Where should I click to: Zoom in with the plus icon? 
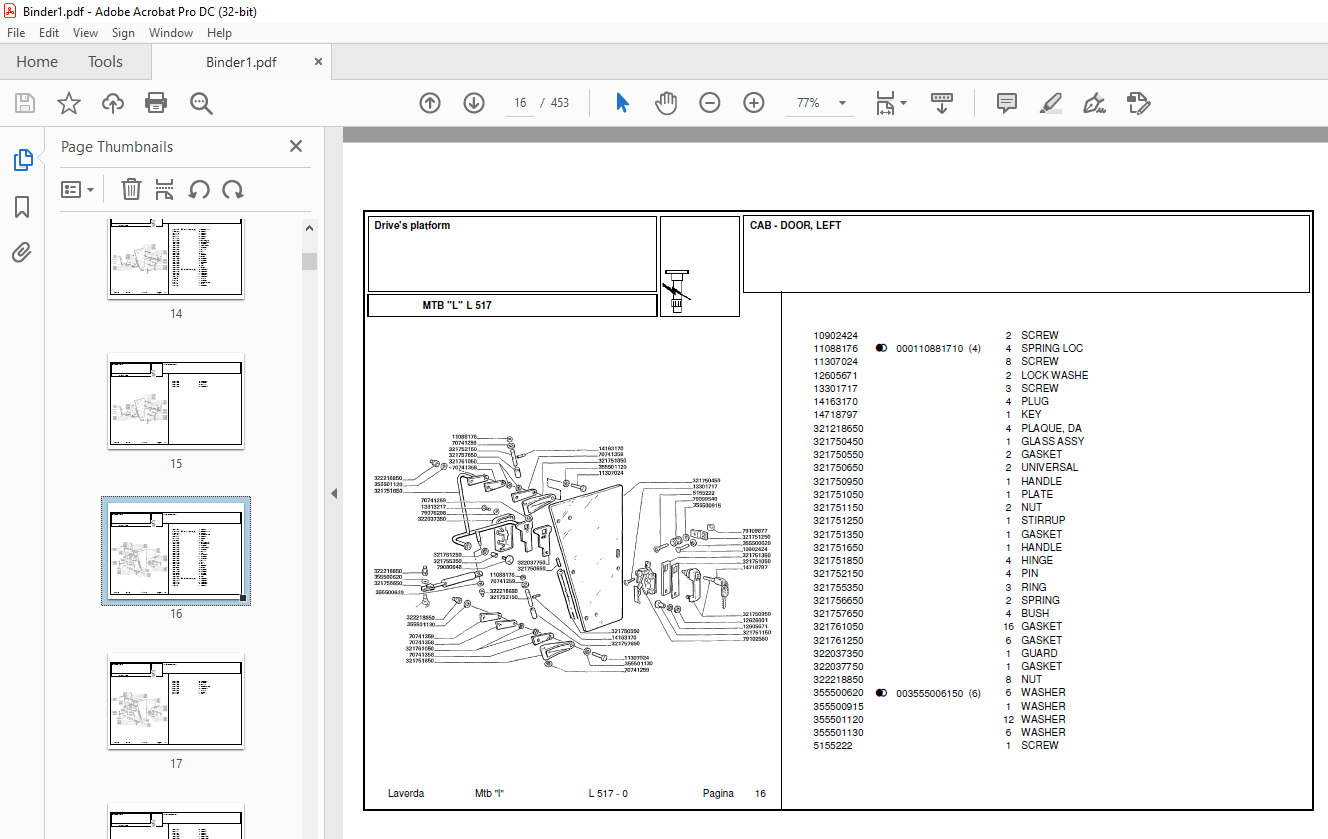[x=754, y=103]
